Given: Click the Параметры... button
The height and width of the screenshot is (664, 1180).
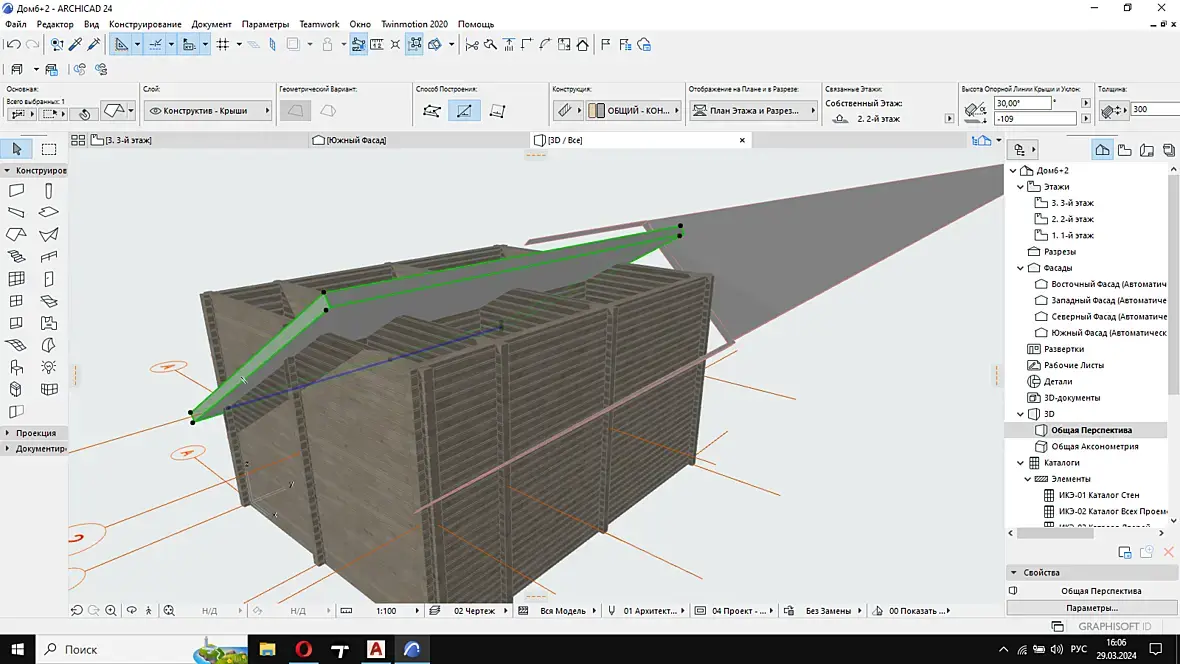Looking at the screenshot, I should 1091,607.
